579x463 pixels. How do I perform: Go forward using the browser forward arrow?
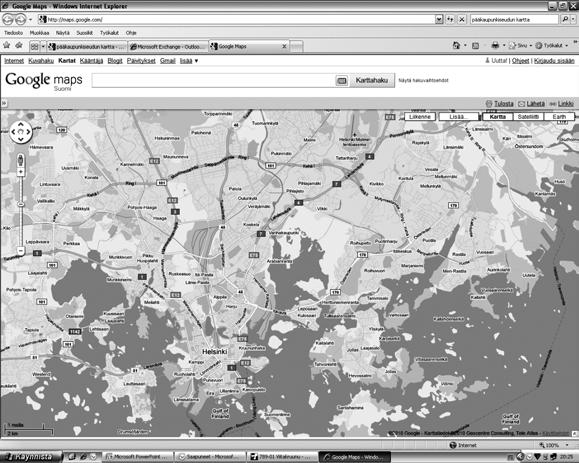20,19
